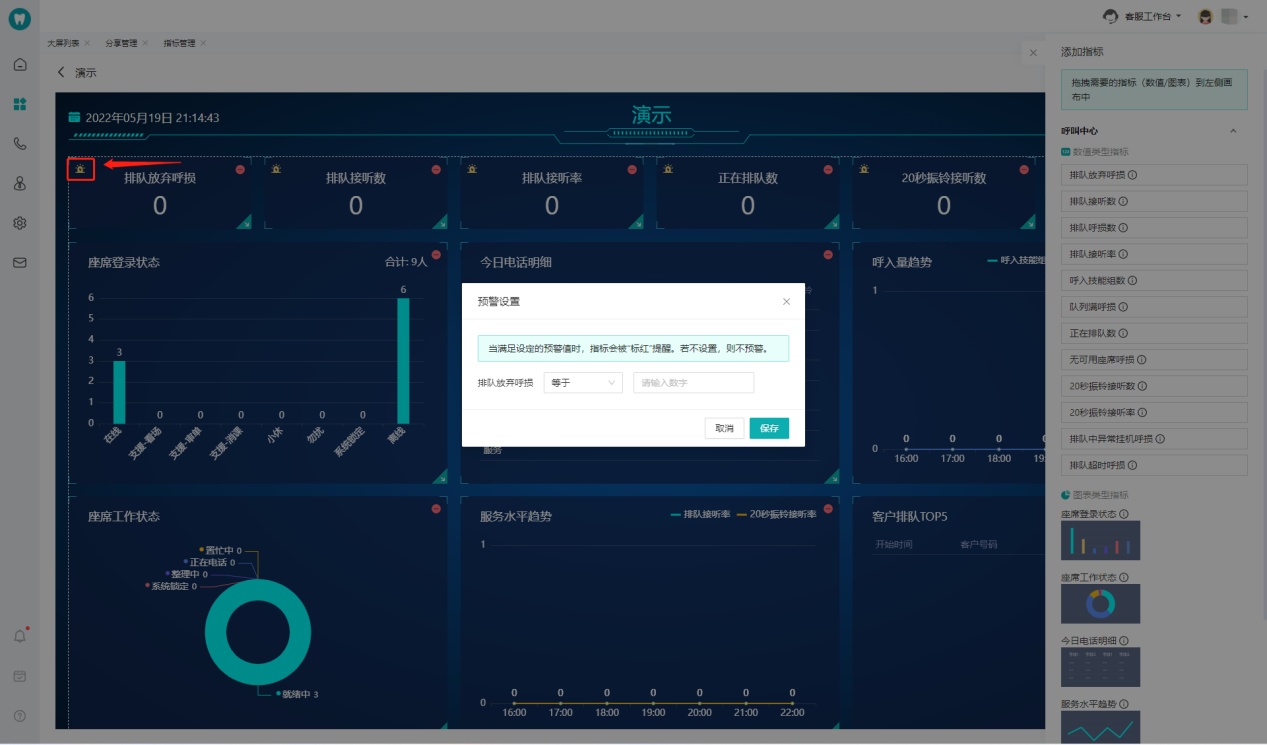The width and height of the screenshot is (1267, 745).
Task: Click the info icon next to 呼入技能组数
Action: [1133, 281]
